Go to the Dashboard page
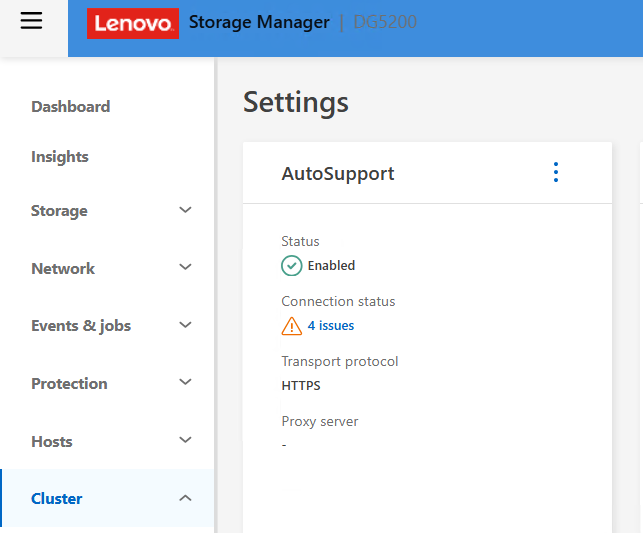643x533 pixels. click(70, 107)
